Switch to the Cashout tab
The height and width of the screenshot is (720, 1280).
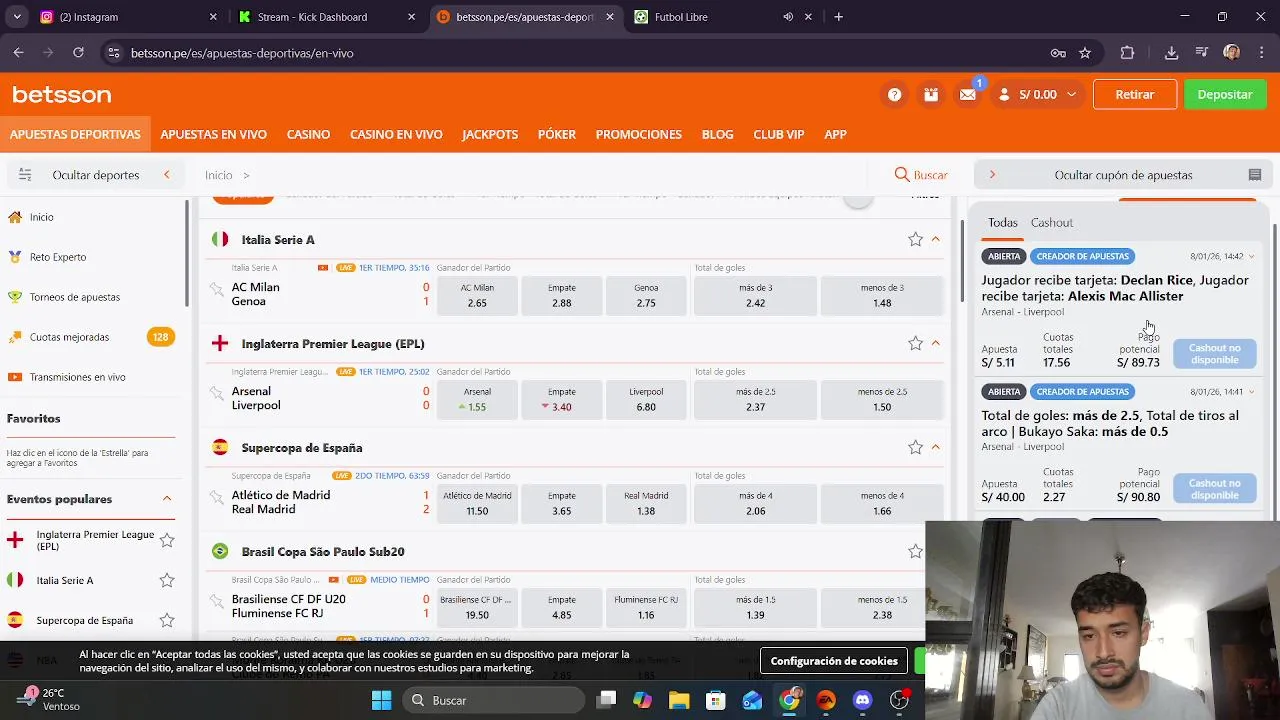[x=1052, y=223]
